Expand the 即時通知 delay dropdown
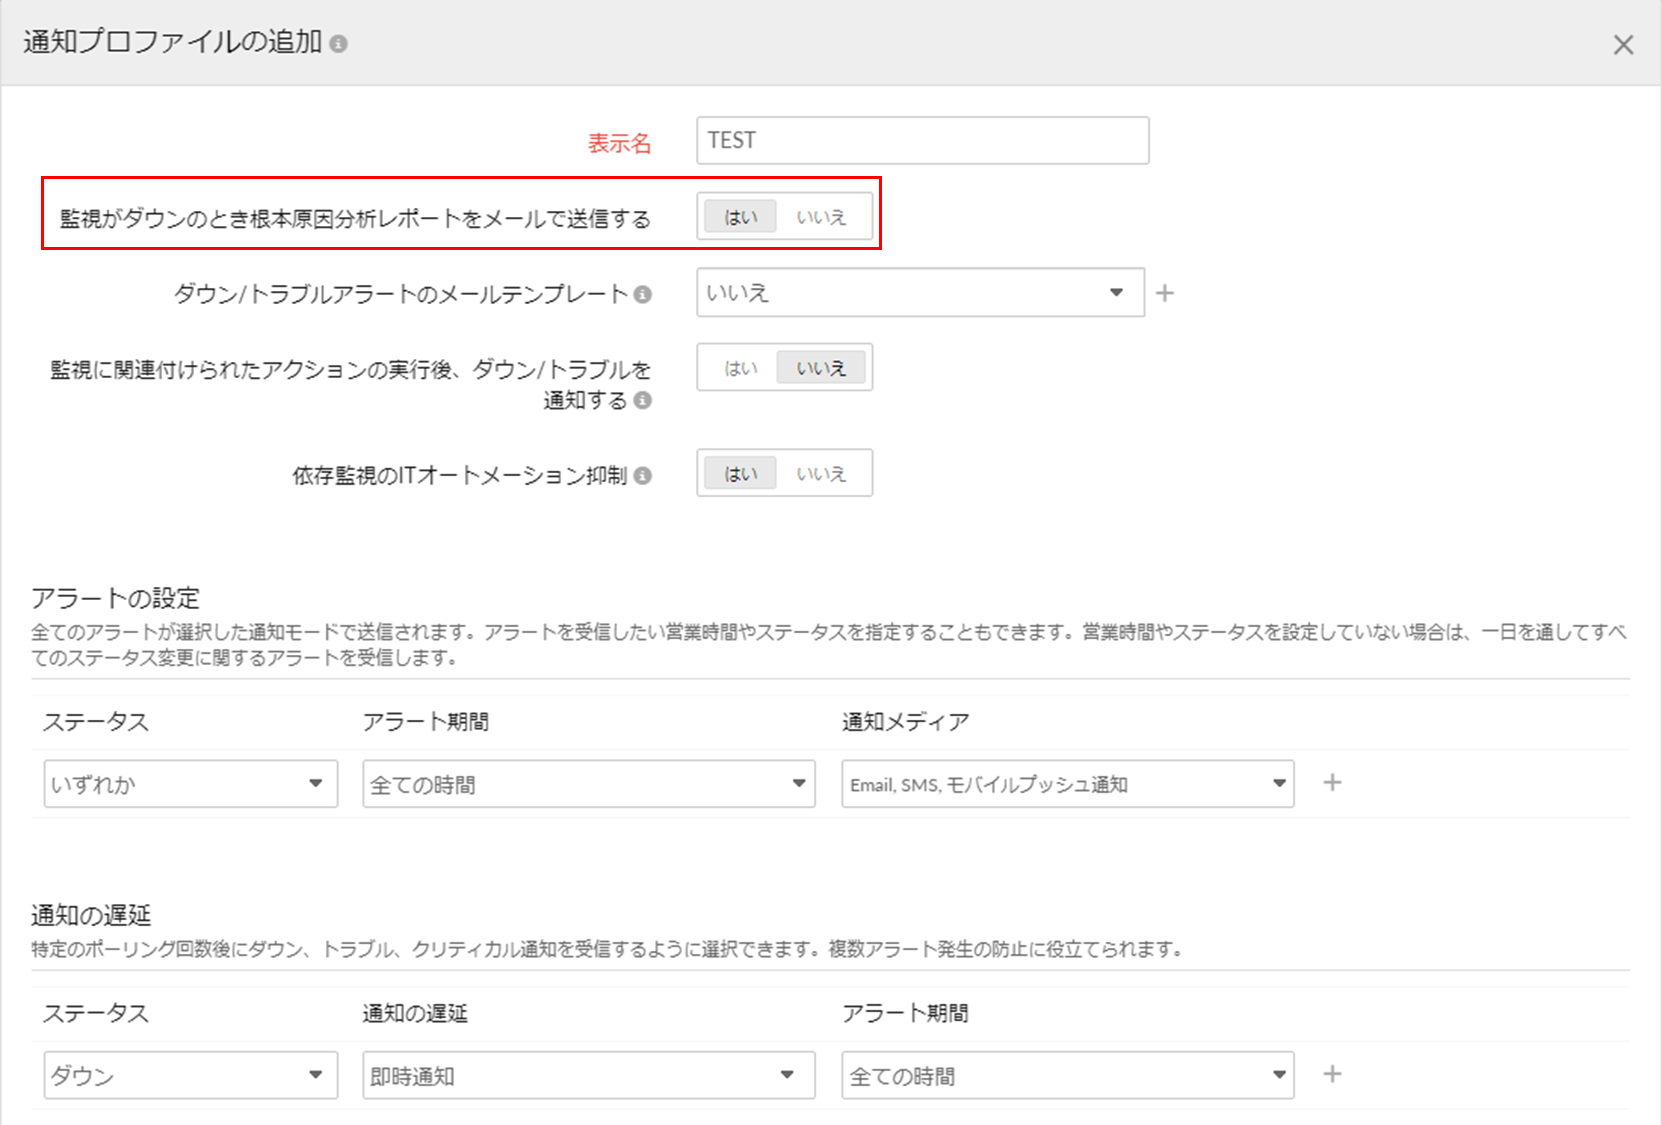Viewport: 1662px width, 1125px height. (588, 1075)
